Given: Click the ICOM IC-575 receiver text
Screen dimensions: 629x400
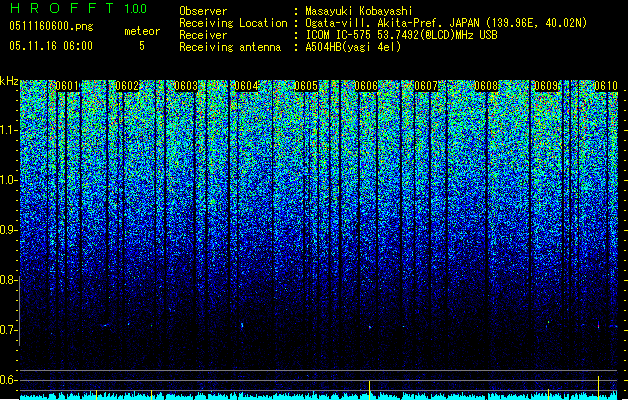Looking at the screenshot, I should [x=401, y=35].
